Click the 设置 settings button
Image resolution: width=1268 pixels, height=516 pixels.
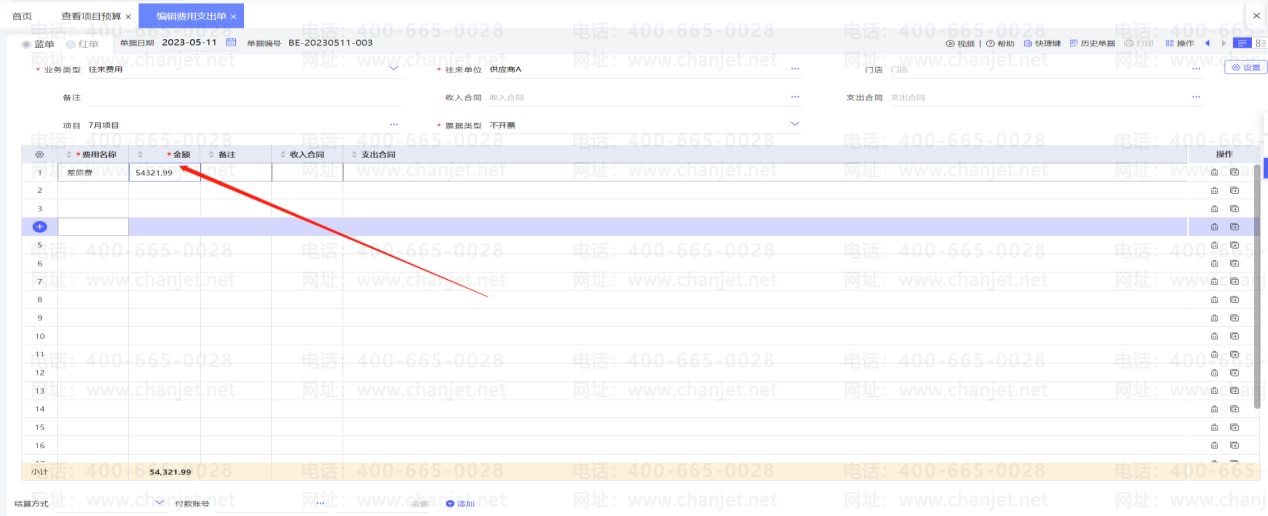point(1245,67)
